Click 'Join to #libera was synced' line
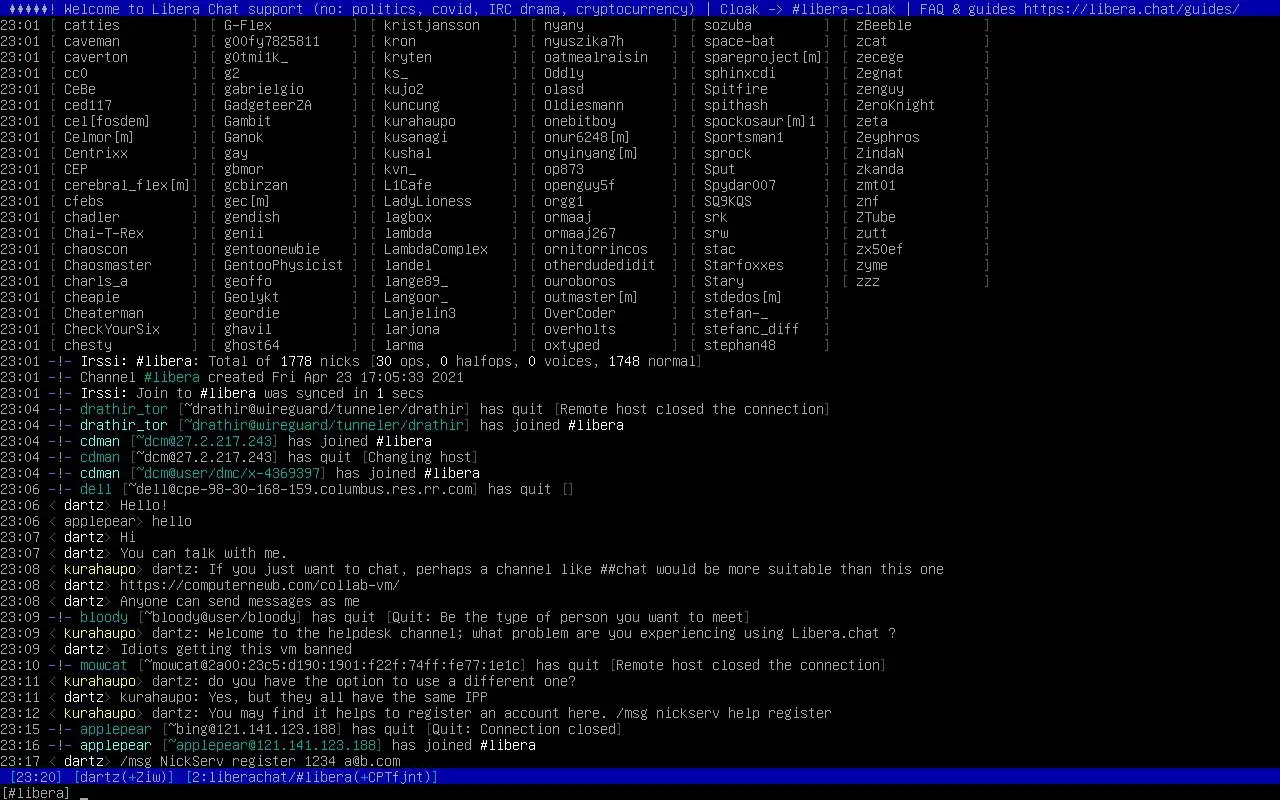This screenshot has height=800, width=1280. pyautogui.click(x=212, y=393)
